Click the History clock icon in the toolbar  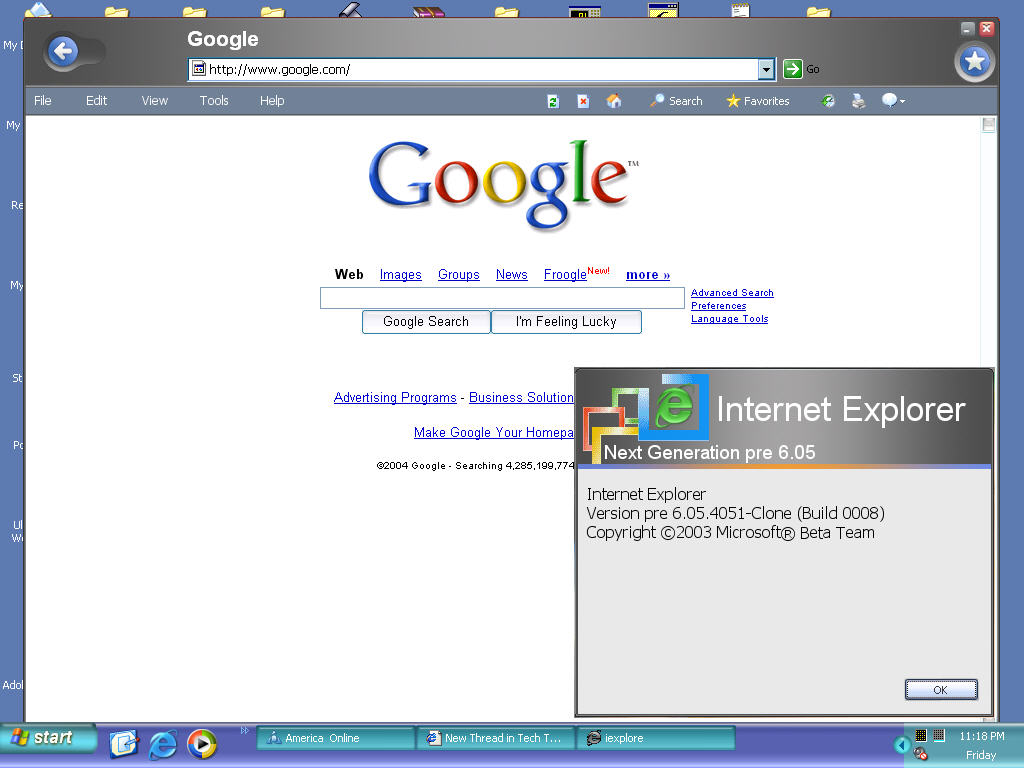pos(828,101)
